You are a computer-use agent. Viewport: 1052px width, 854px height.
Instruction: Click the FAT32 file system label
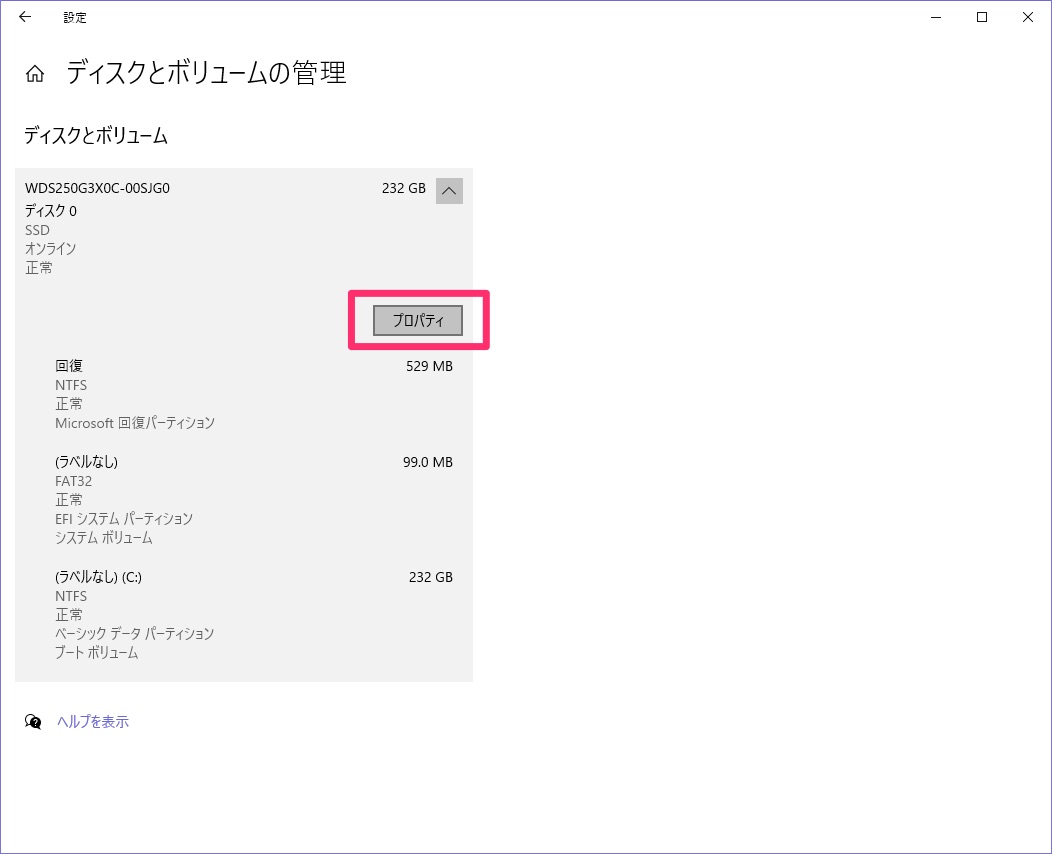(74, 481)
